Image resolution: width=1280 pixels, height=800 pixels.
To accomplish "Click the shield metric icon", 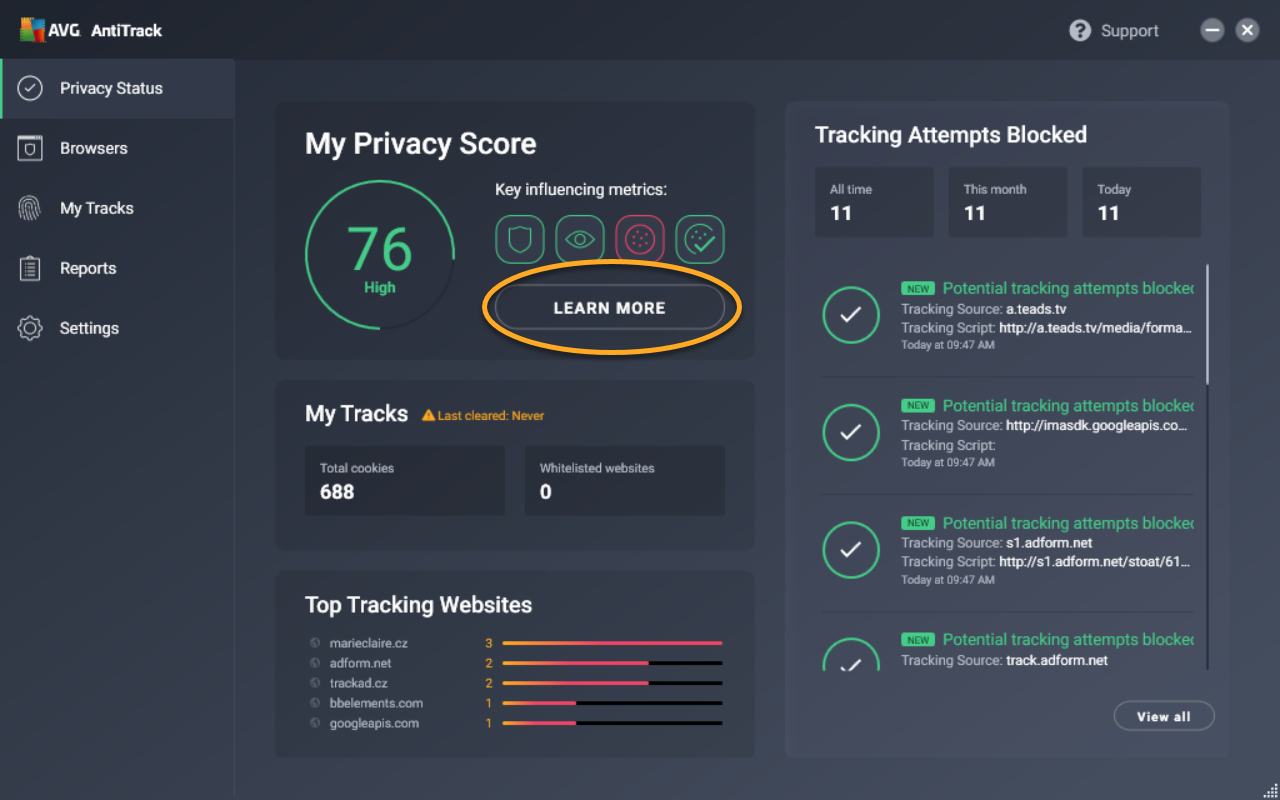I will [520, 239].
